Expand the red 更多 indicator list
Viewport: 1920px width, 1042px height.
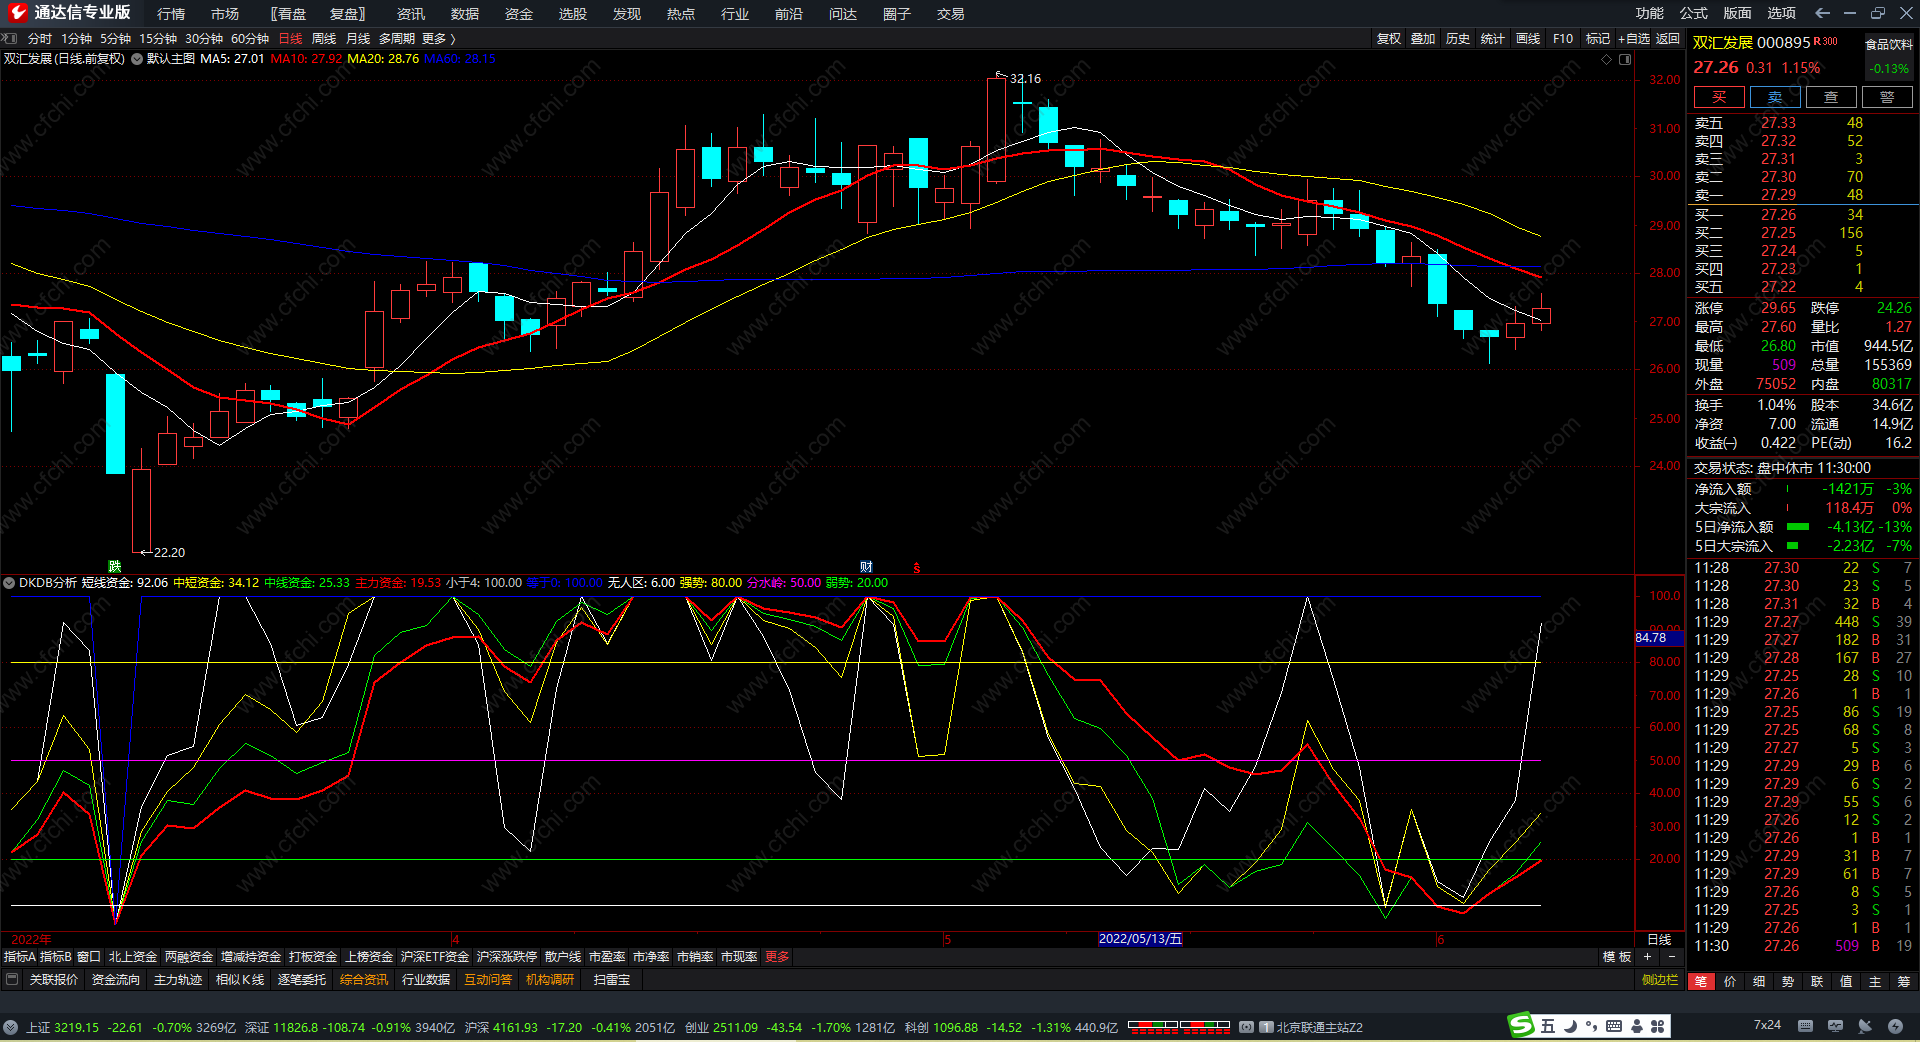click(777, 957)
